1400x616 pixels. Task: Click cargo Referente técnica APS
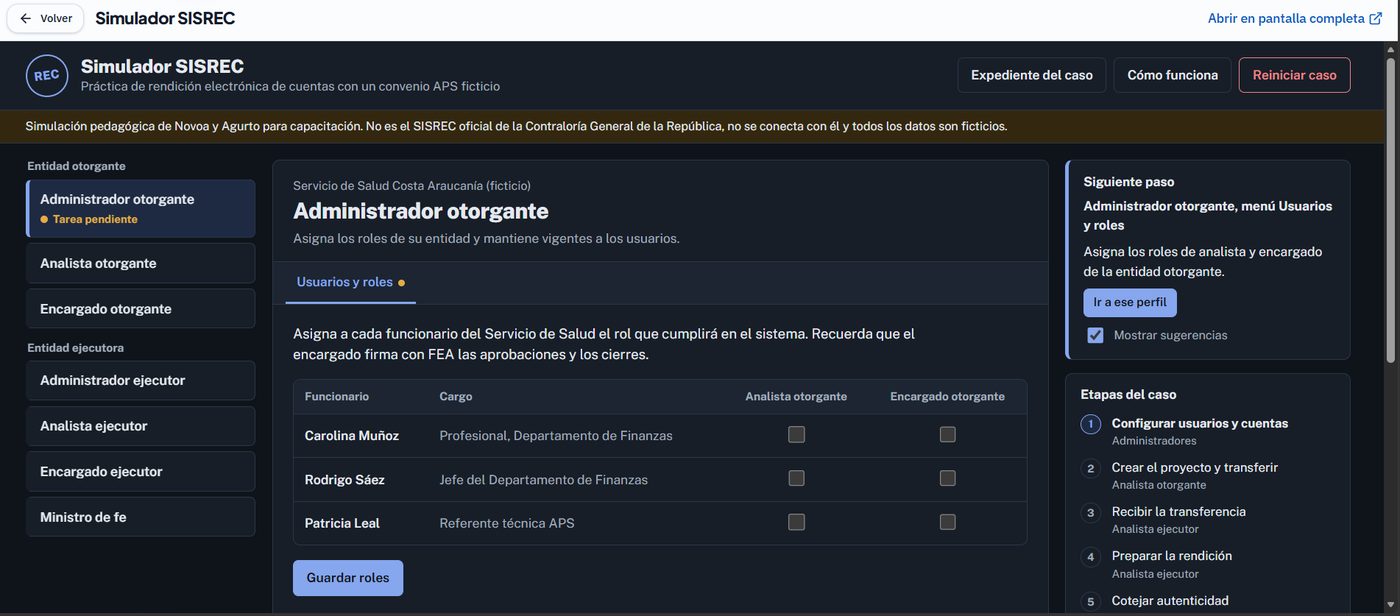[x=507, y=523]
